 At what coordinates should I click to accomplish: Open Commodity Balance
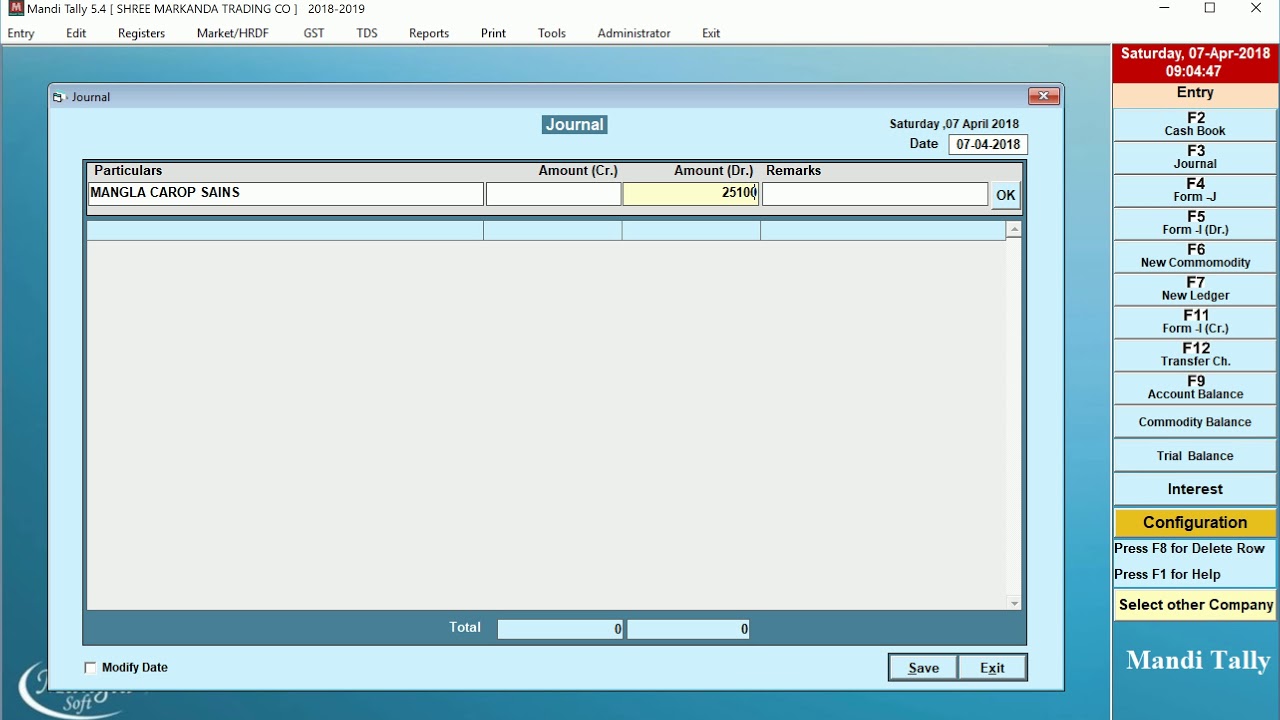point(1195,422)
